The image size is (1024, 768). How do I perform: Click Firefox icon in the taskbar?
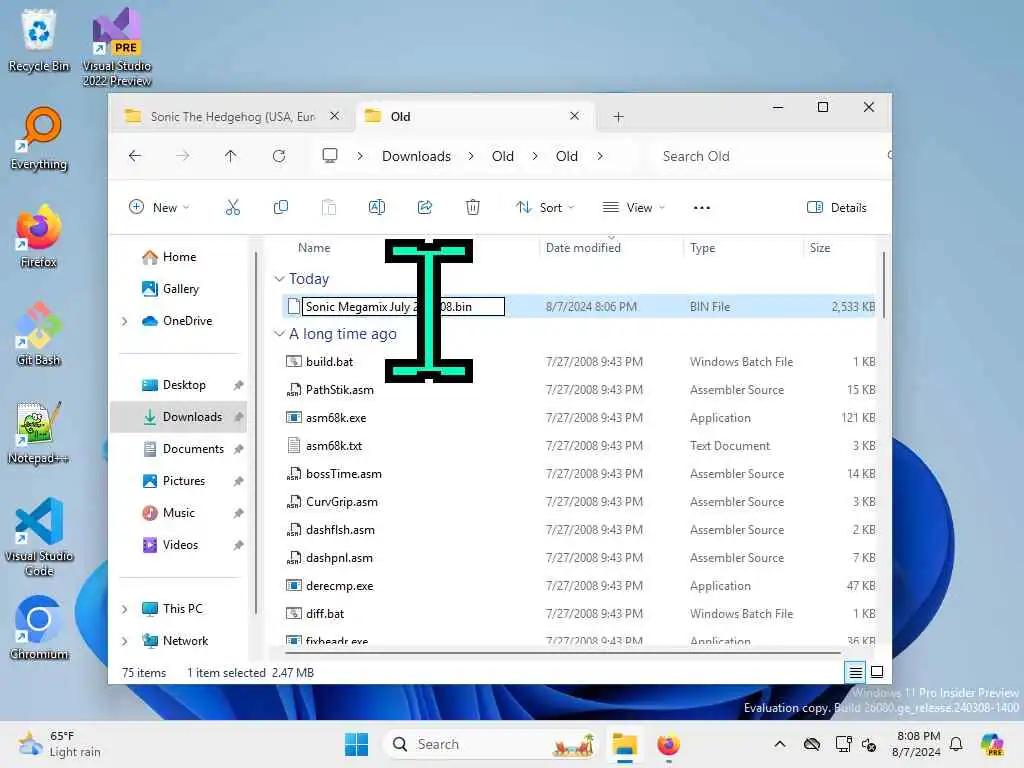[668, 744]
